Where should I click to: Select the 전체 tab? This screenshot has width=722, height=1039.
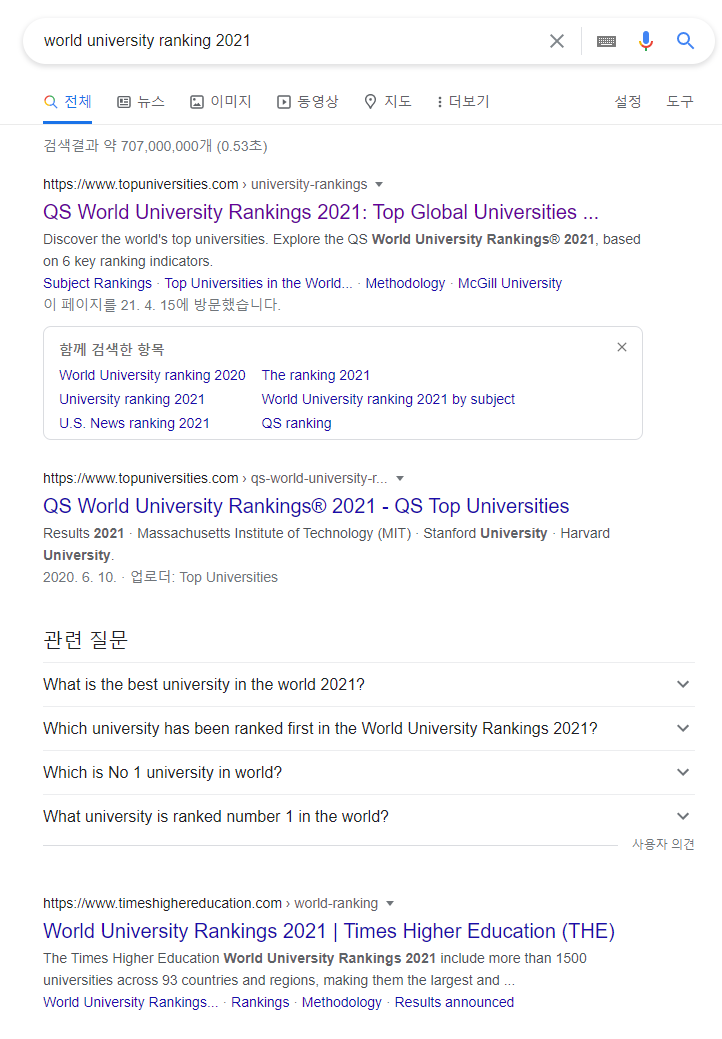pos(68,101)
